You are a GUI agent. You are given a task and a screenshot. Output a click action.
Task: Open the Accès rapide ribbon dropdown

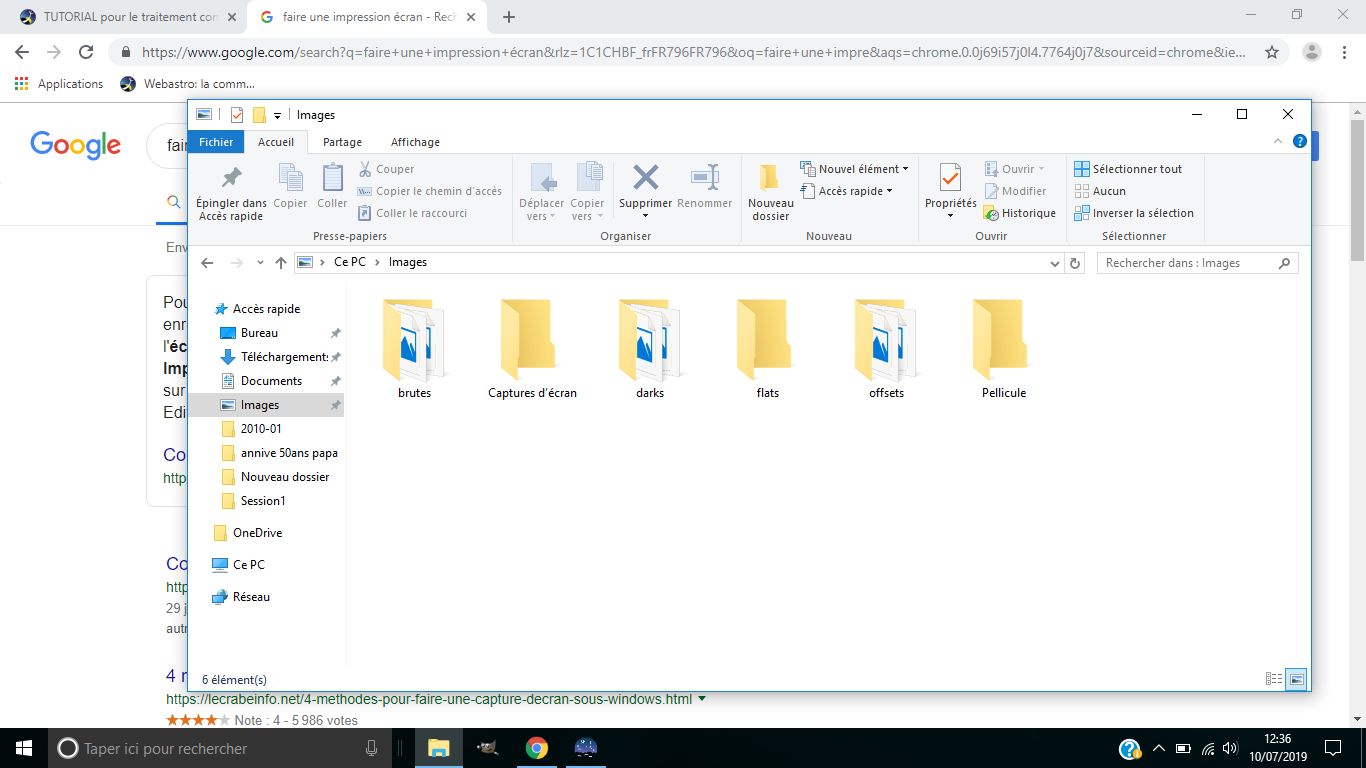pyautogui.click(x=848, y=191)
